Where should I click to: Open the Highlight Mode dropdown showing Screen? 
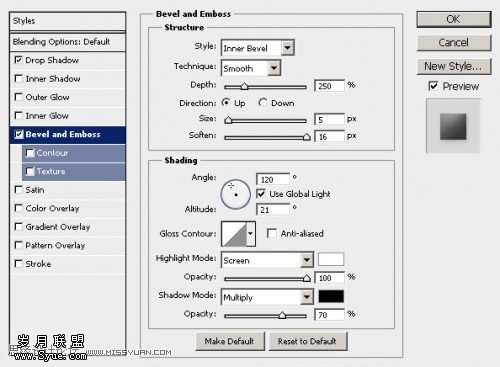click(267, 260)
